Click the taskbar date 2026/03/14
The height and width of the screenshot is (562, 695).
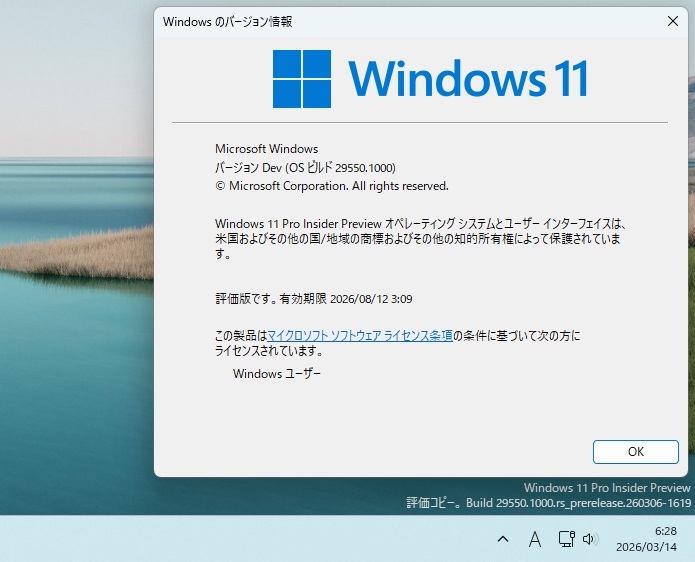[x=646, y=547]
